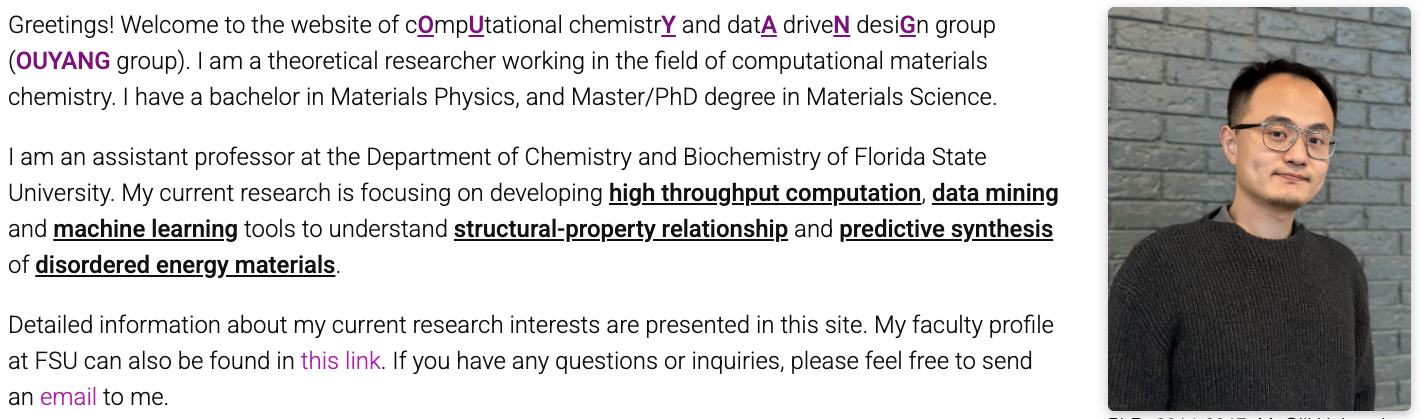Click the underlined purple Y in chemistry
The image size is (1420, 419).
[668, 26]
